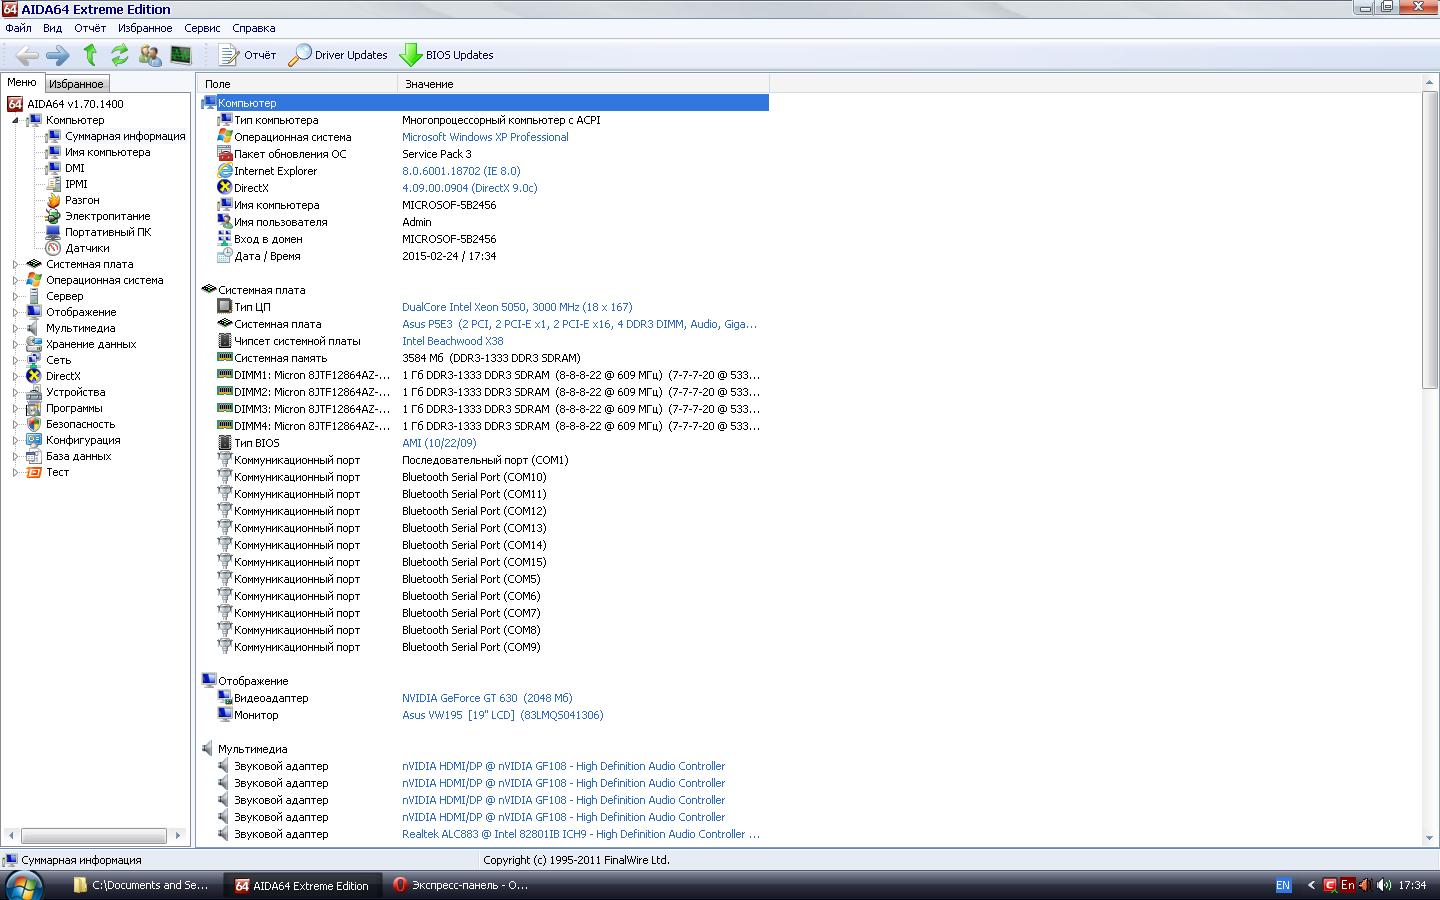Switch to the Opera Экспресс-панель taskbar window

pos(460,885)
